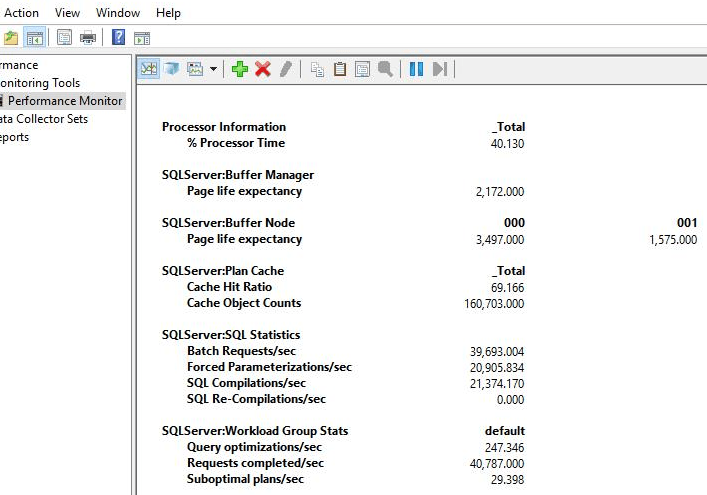Click Batch Requests value 39,693.004
Viewport: 707px width, 495px height.
click(497, 352)
